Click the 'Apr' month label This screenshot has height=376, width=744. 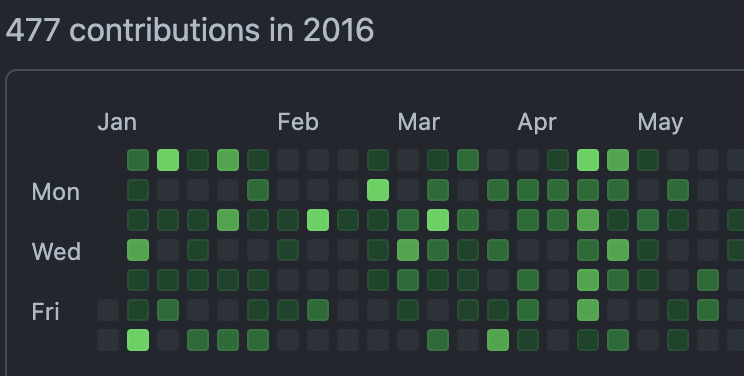pyautogui.click(x=537, y=123)
